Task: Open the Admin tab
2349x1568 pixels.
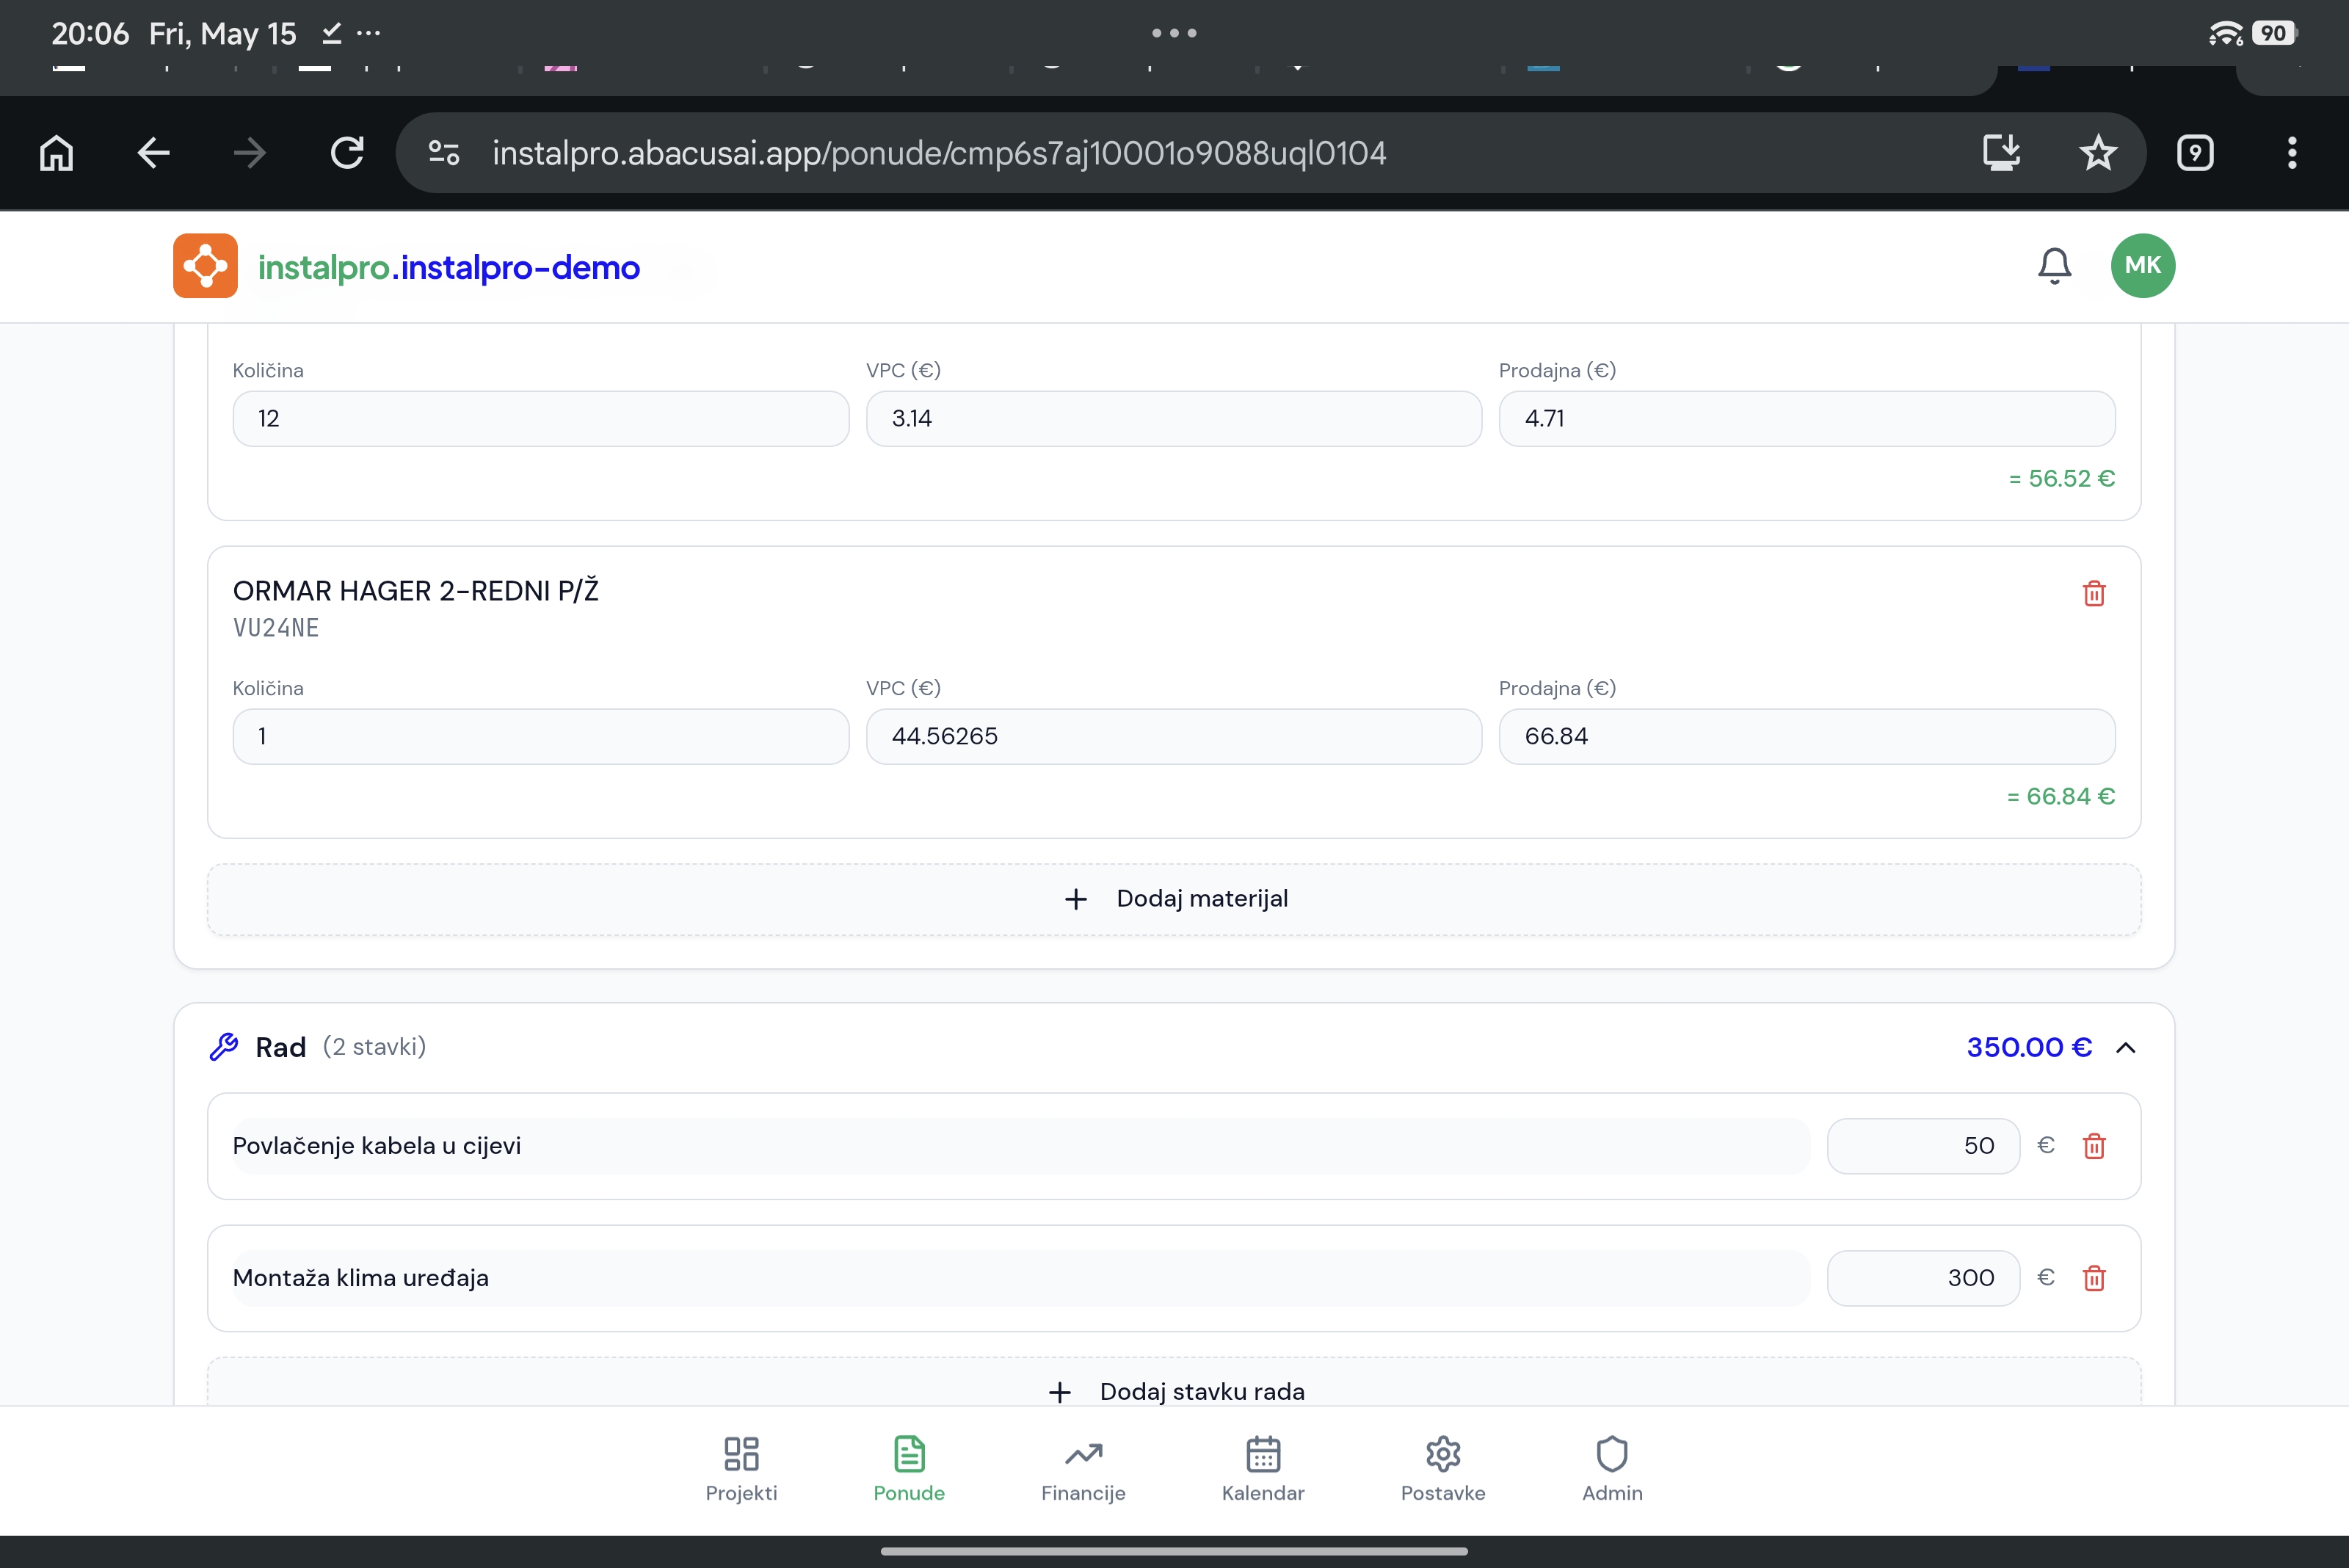Action: coord(1612,1469)
